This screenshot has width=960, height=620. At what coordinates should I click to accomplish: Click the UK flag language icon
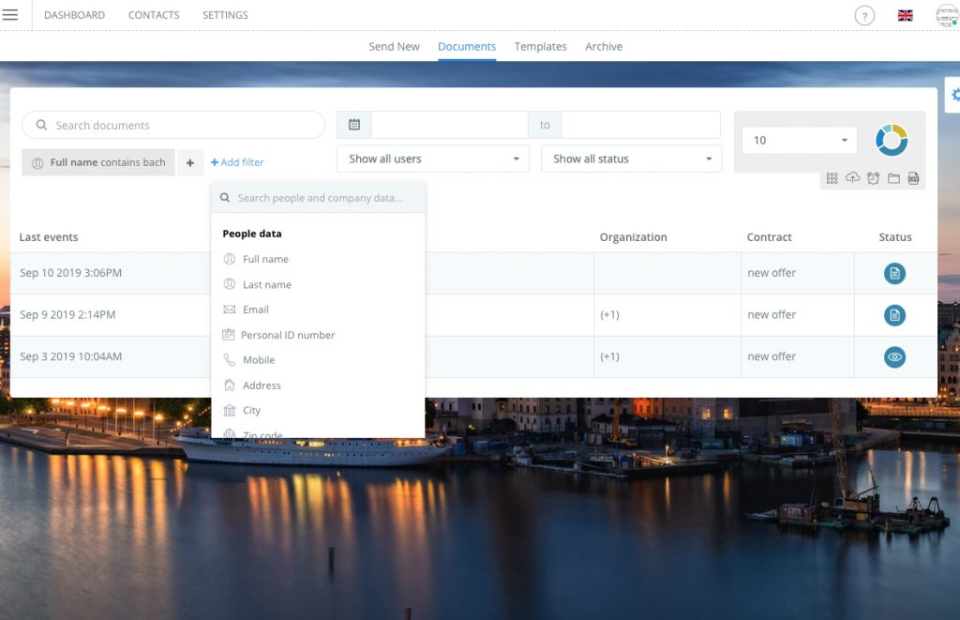coord(905,15)
